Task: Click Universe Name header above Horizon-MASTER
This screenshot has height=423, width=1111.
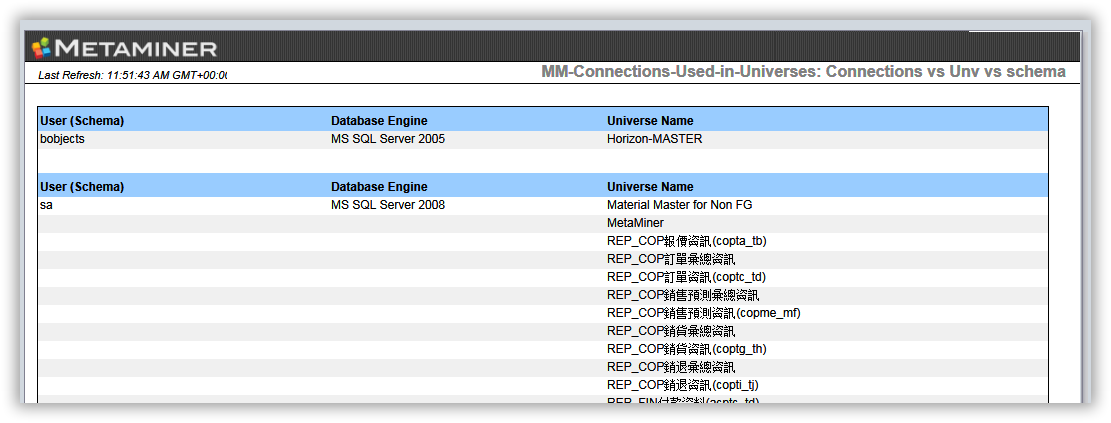Action: [650, 121]
